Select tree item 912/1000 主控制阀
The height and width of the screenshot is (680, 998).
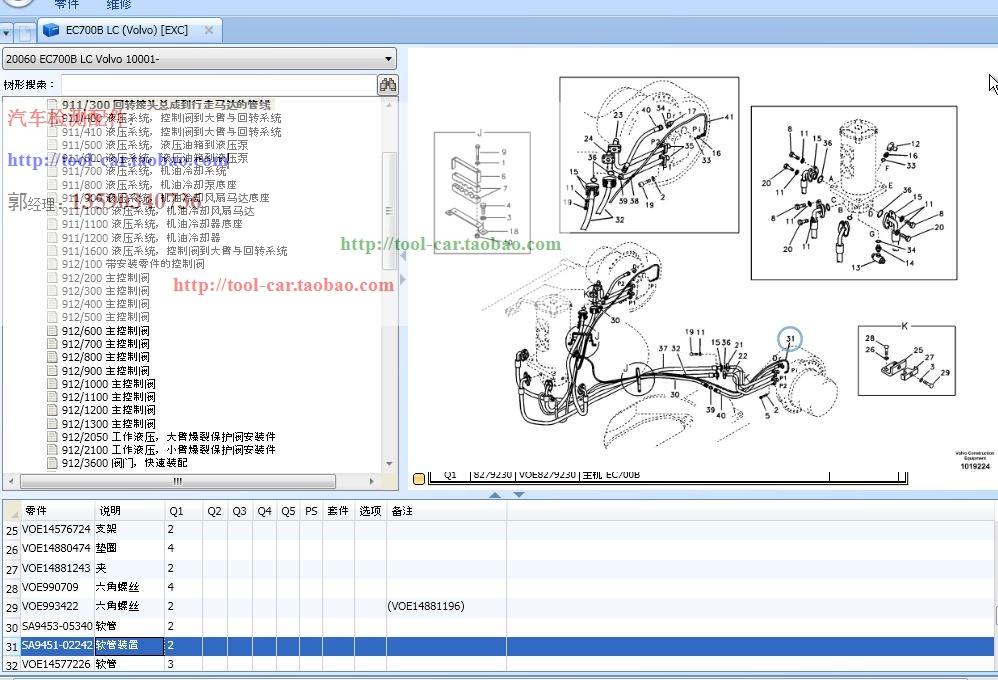pyautogui.click(x=108, y=384)
